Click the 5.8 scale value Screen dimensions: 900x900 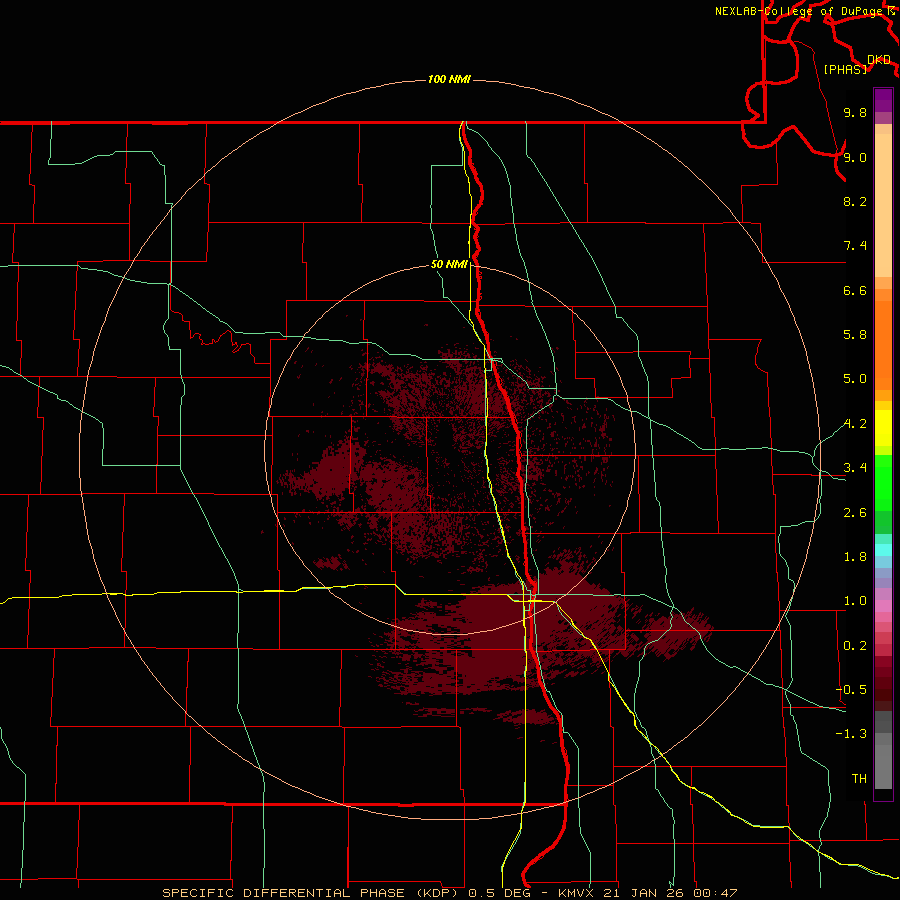pos(855,335)
